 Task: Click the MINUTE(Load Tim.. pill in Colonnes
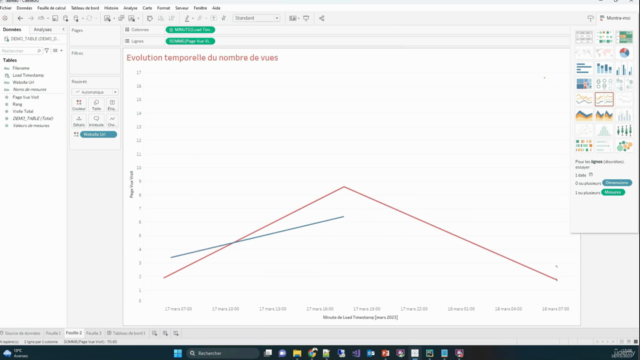190,30
